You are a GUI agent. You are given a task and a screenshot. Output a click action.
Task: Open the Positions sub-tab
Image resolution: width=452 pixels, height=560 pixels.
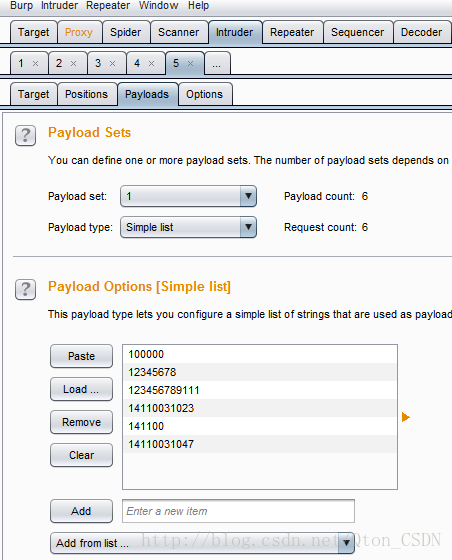[86, 94]
